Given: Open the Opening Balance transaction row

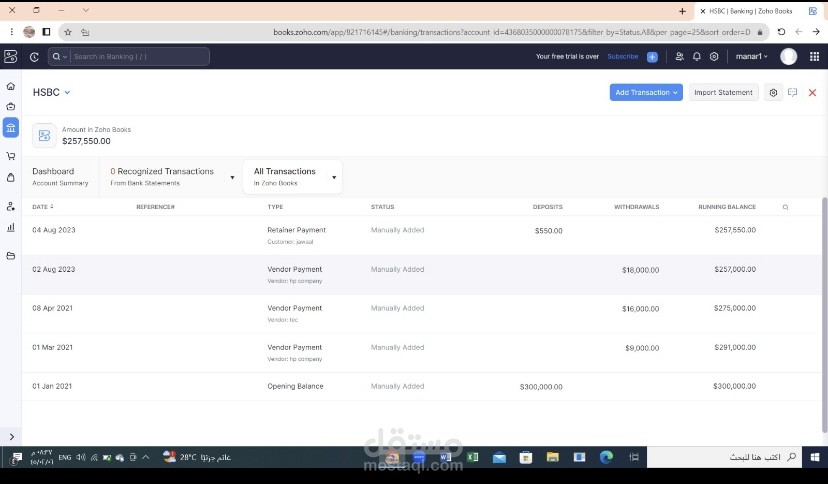Looking at the screenshot, I should click(421, 386).
